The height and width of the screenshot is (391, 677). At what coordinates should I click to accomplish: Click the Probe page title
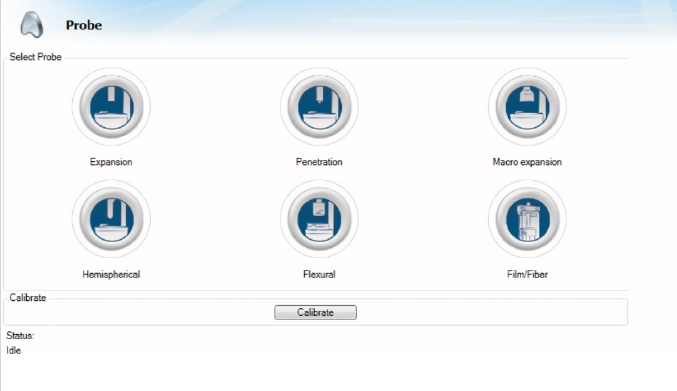(x=84, y=25)
